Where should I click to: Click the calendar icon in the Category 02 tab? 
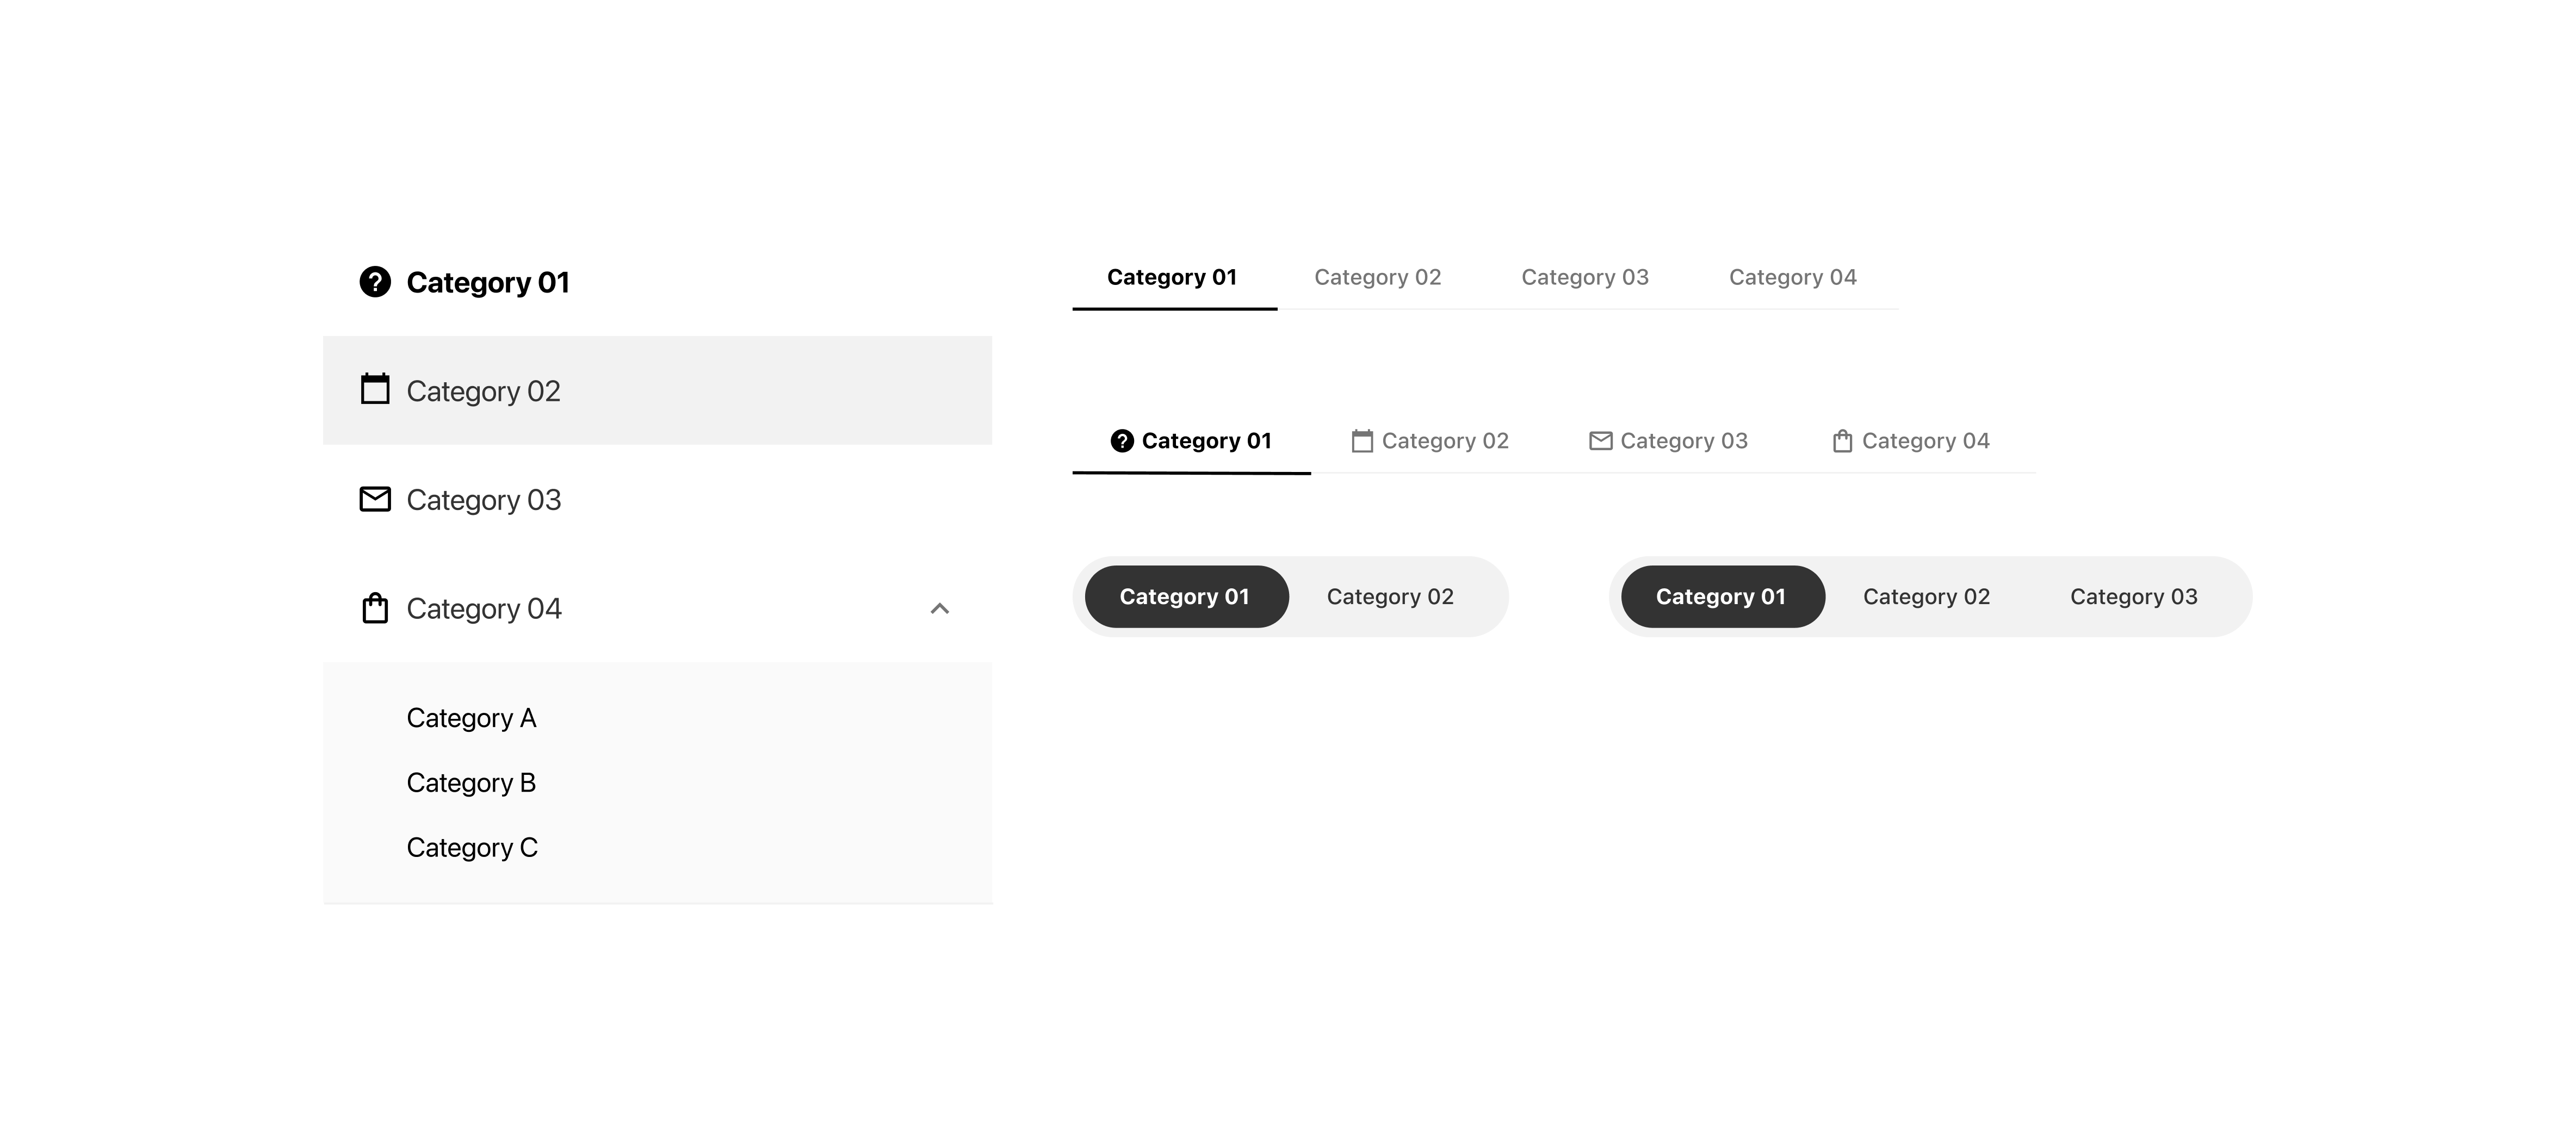1363,440
